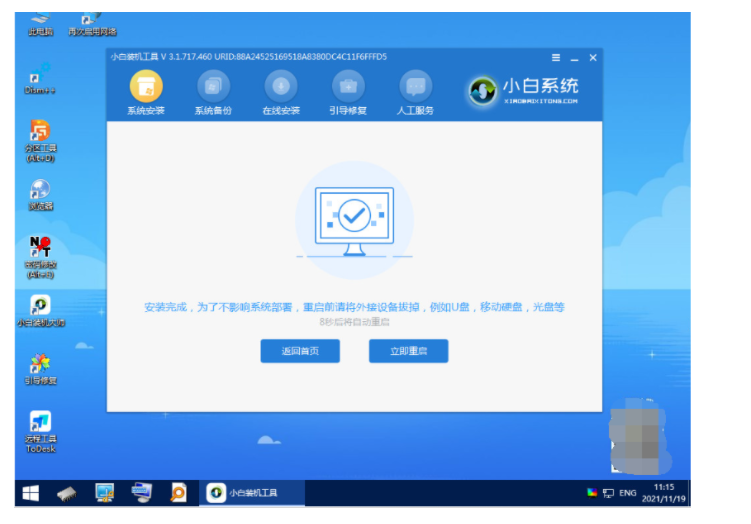Open the 系统备份 tab
Screen dimensions: 751x524
213,93
